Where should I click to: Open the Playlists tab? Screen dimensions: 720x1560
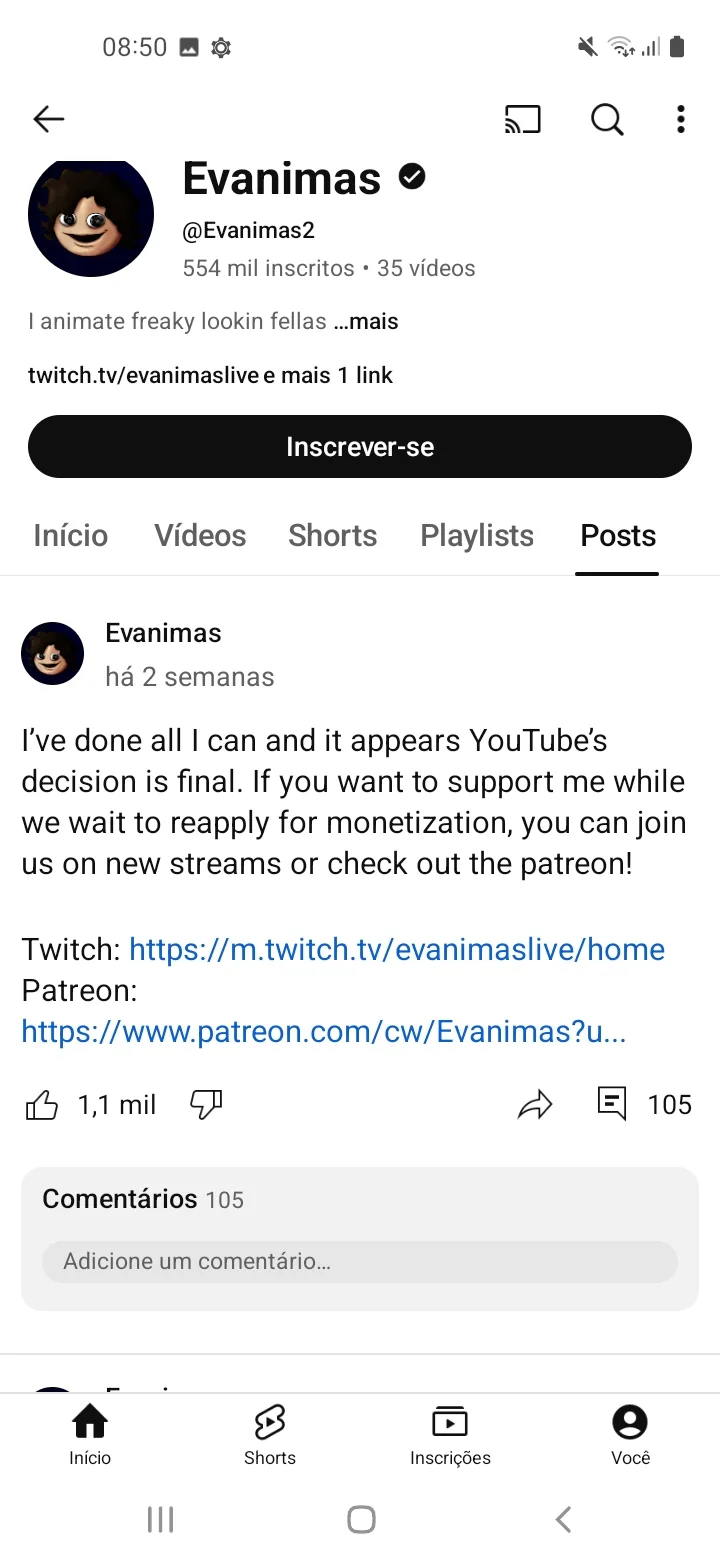pyautogui.click(x=477, y=536)
